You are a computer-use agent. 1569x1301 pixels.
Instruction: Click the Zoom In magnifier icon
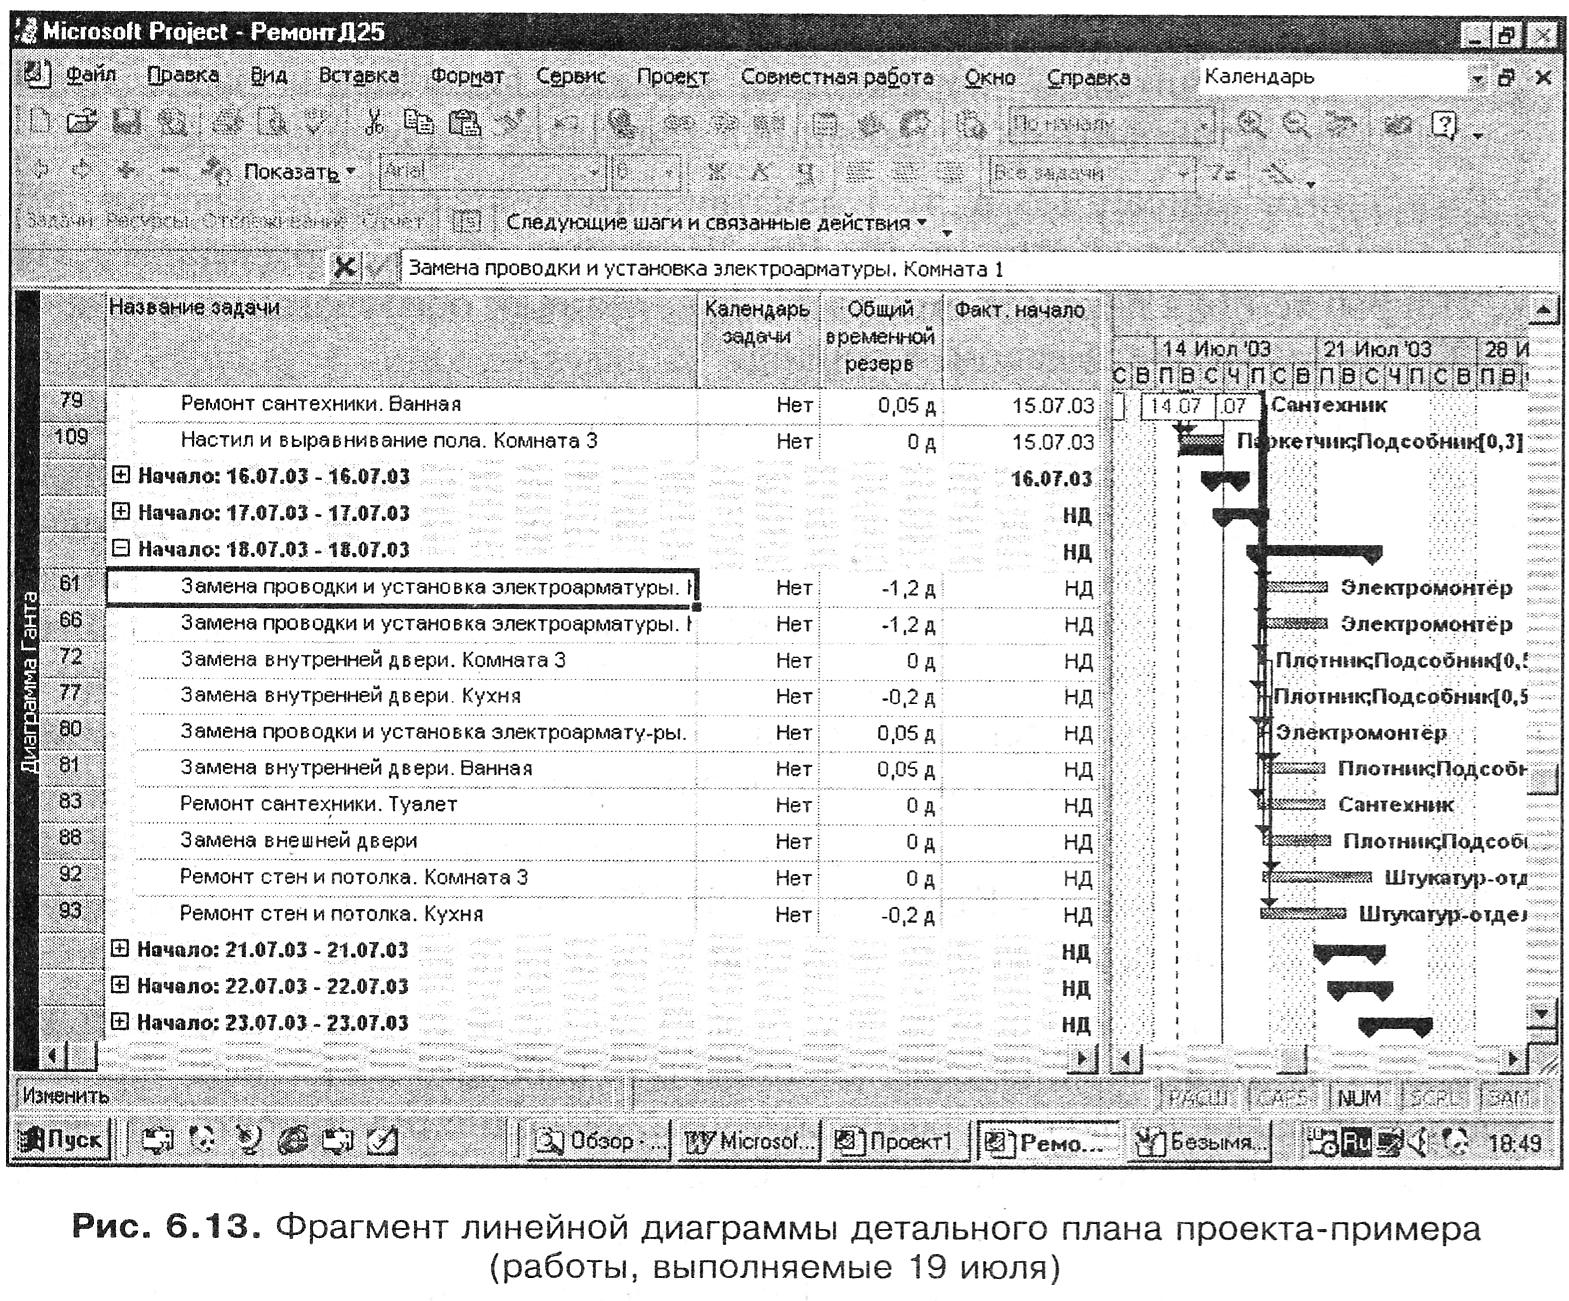(1251, 123)
